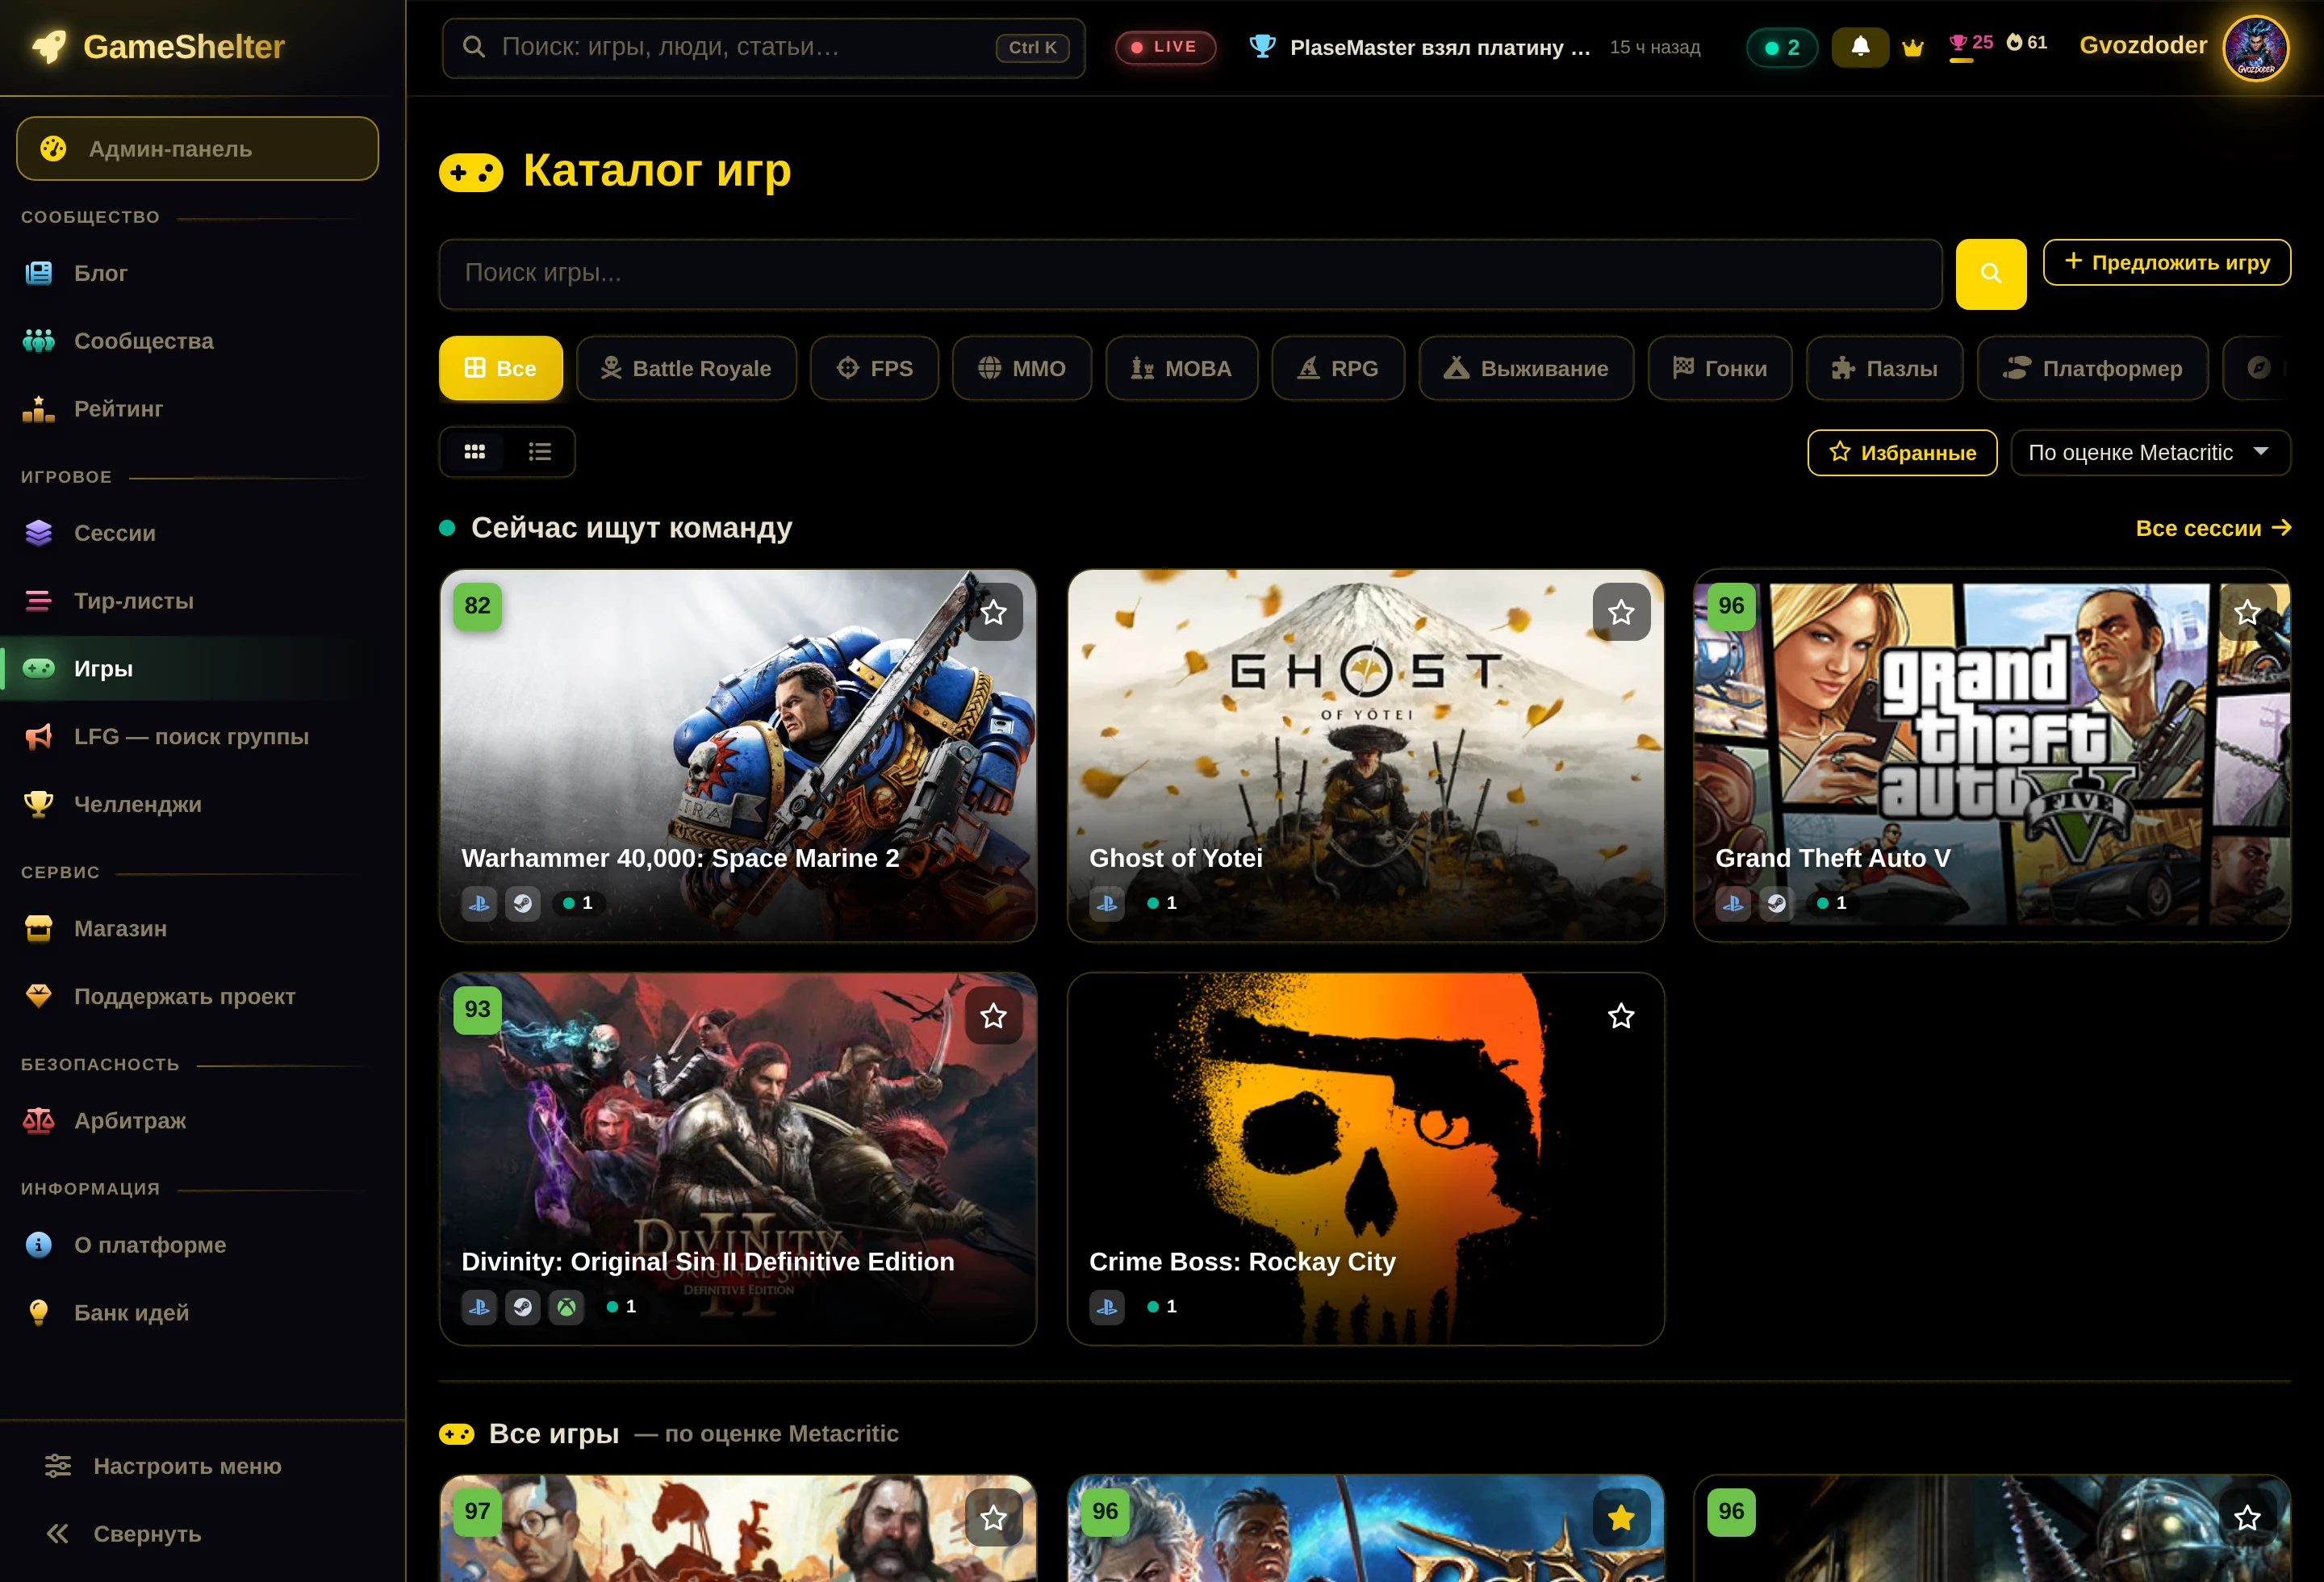Select Battle Royale genre filter

[686, 368]
